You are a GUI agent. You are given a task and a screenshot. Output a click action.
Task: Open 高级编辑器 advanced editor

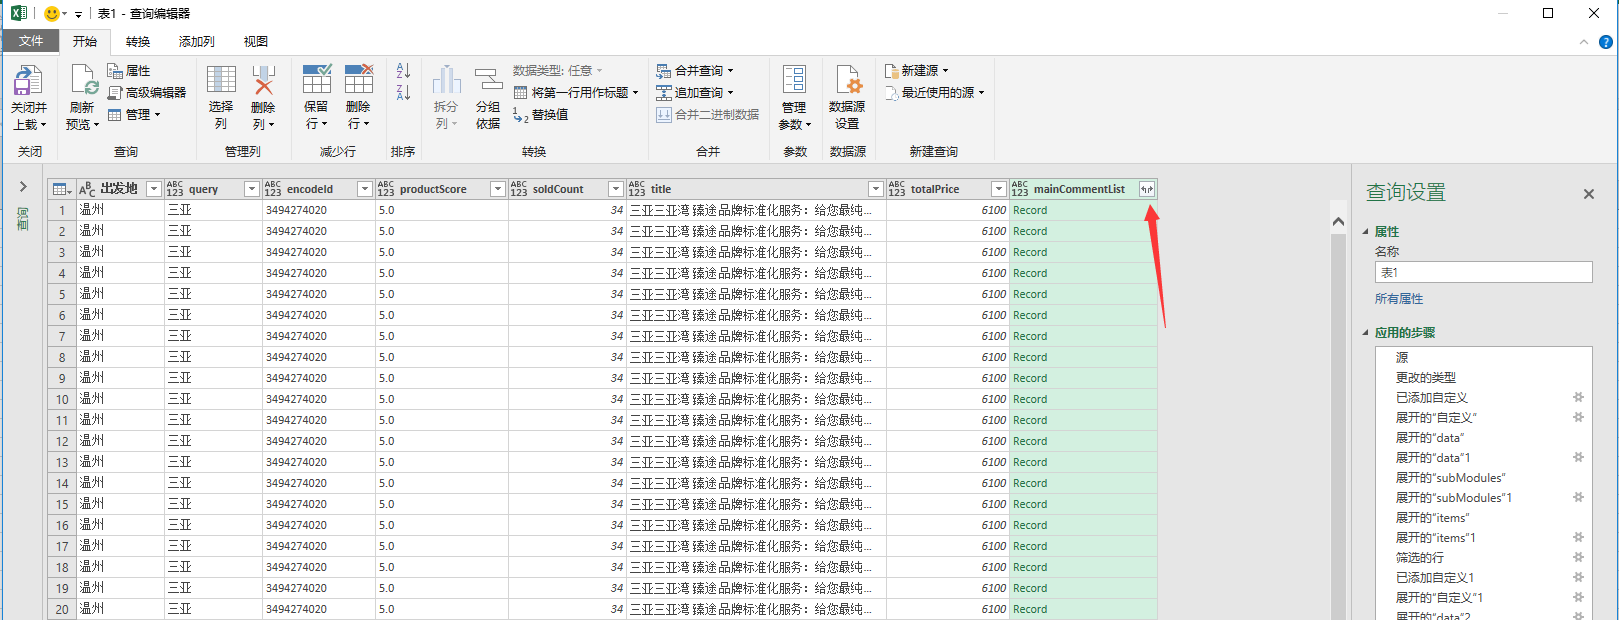click(147, 92)
